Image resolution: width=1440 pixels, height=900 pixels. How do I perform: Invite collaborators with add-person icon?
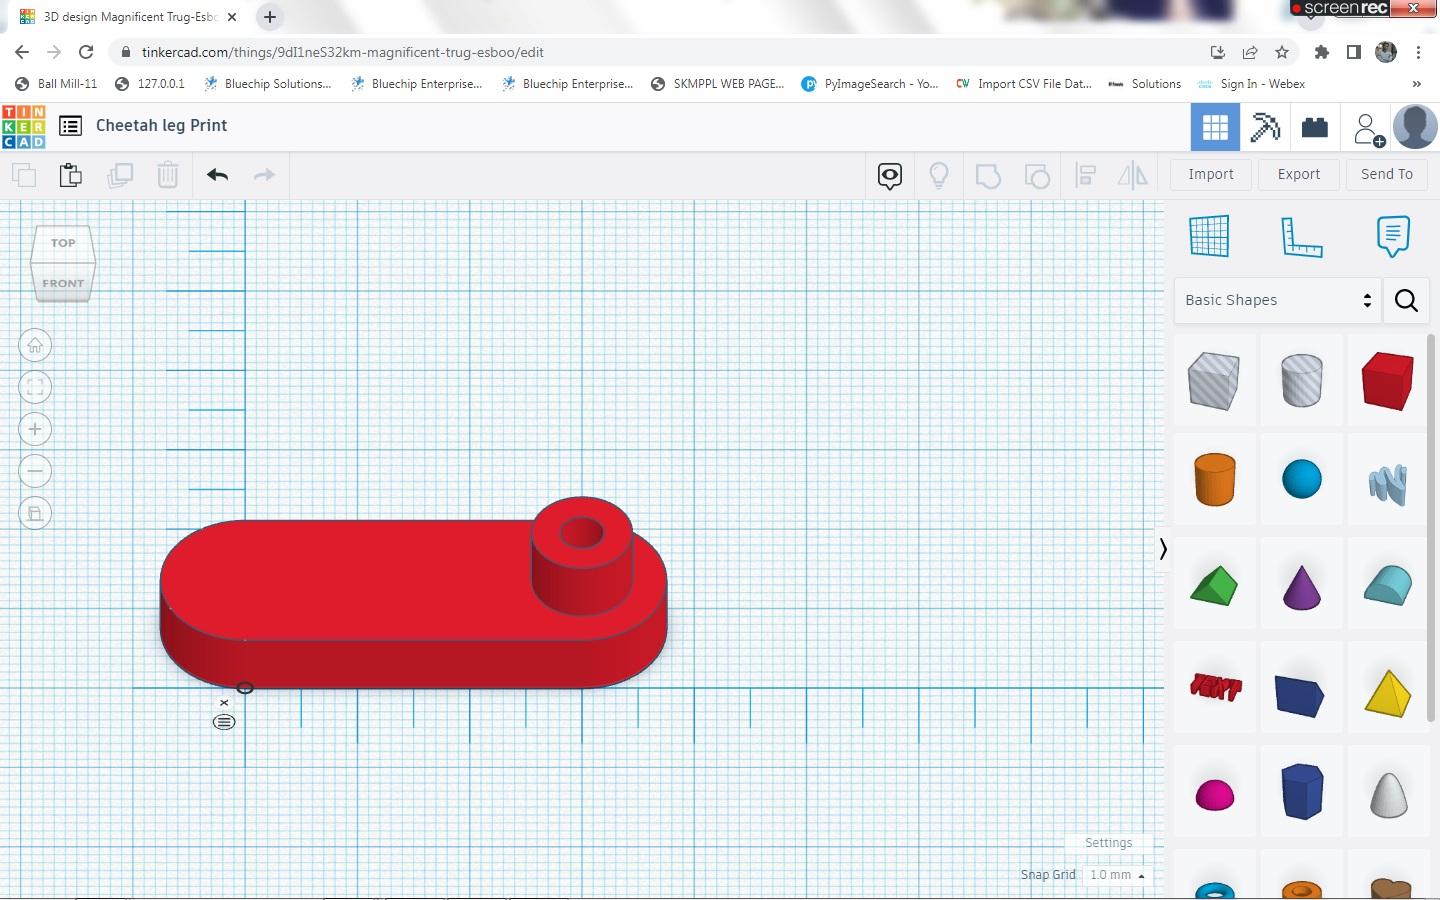point(1368,129)
